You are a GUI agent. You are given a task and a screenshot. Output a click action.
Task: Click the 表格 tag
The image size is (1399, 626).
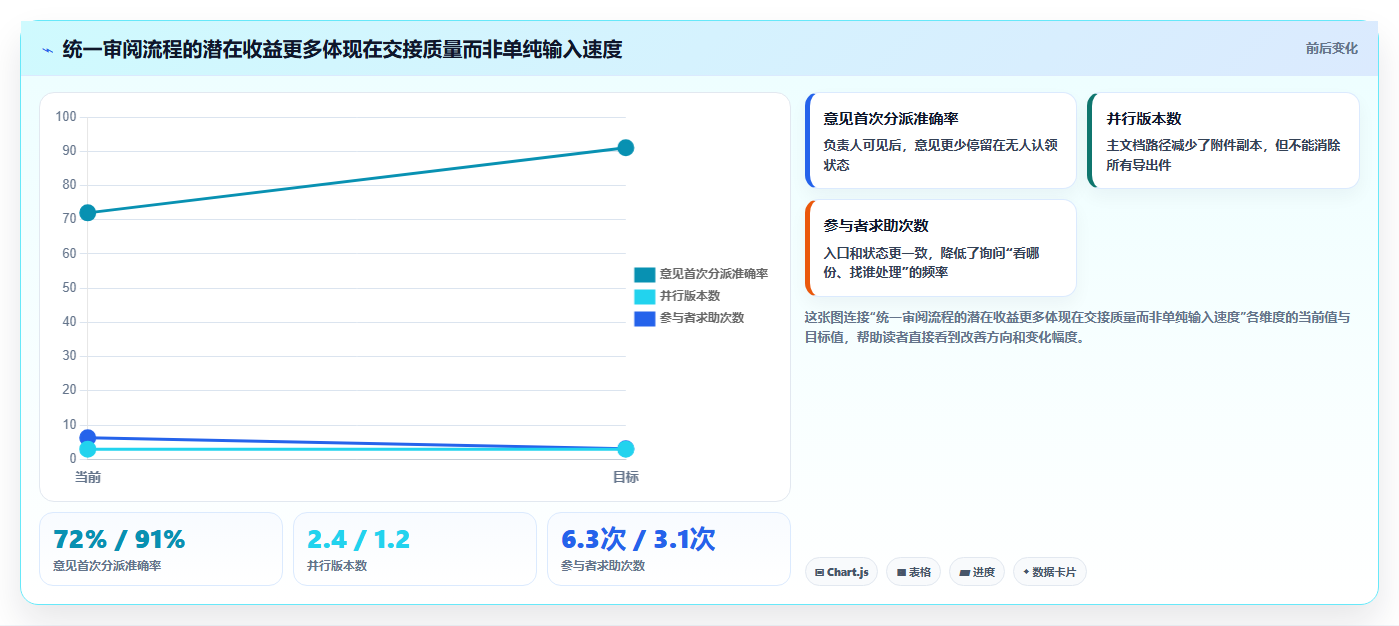pos(914,572)
